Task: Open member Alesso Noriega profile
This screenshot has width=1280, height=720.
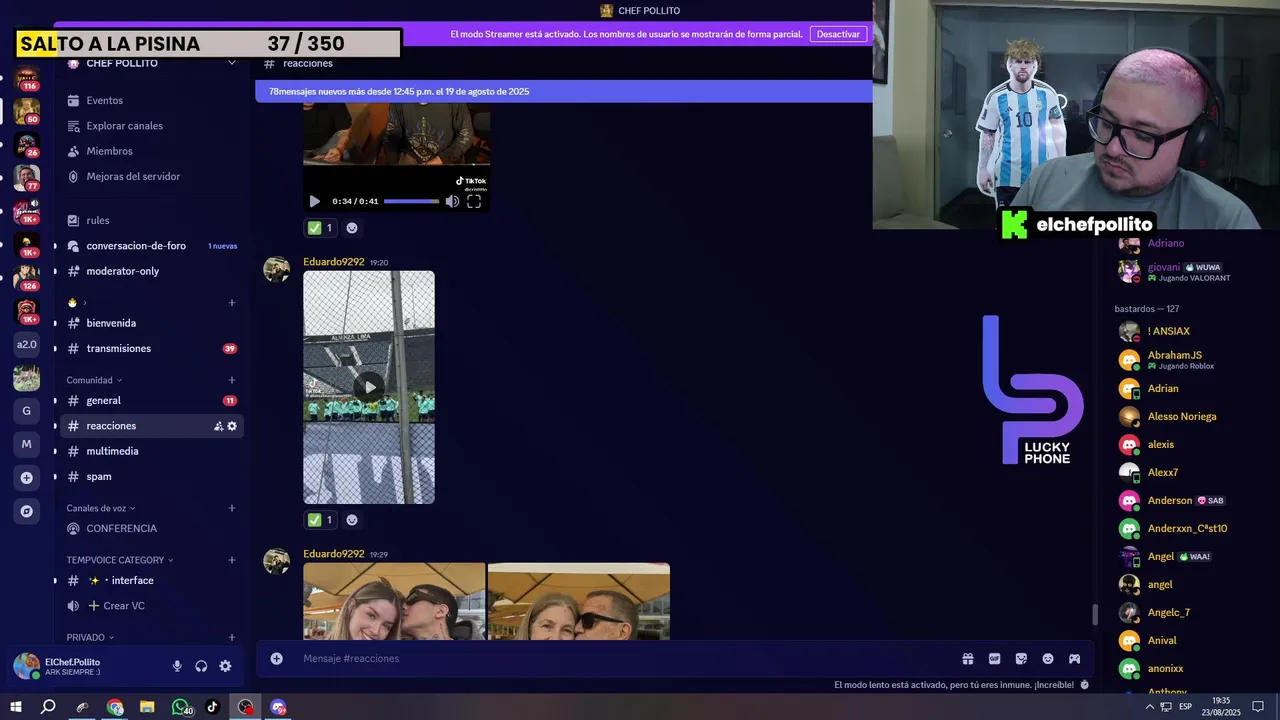Action: click(x=1181, y=417)
